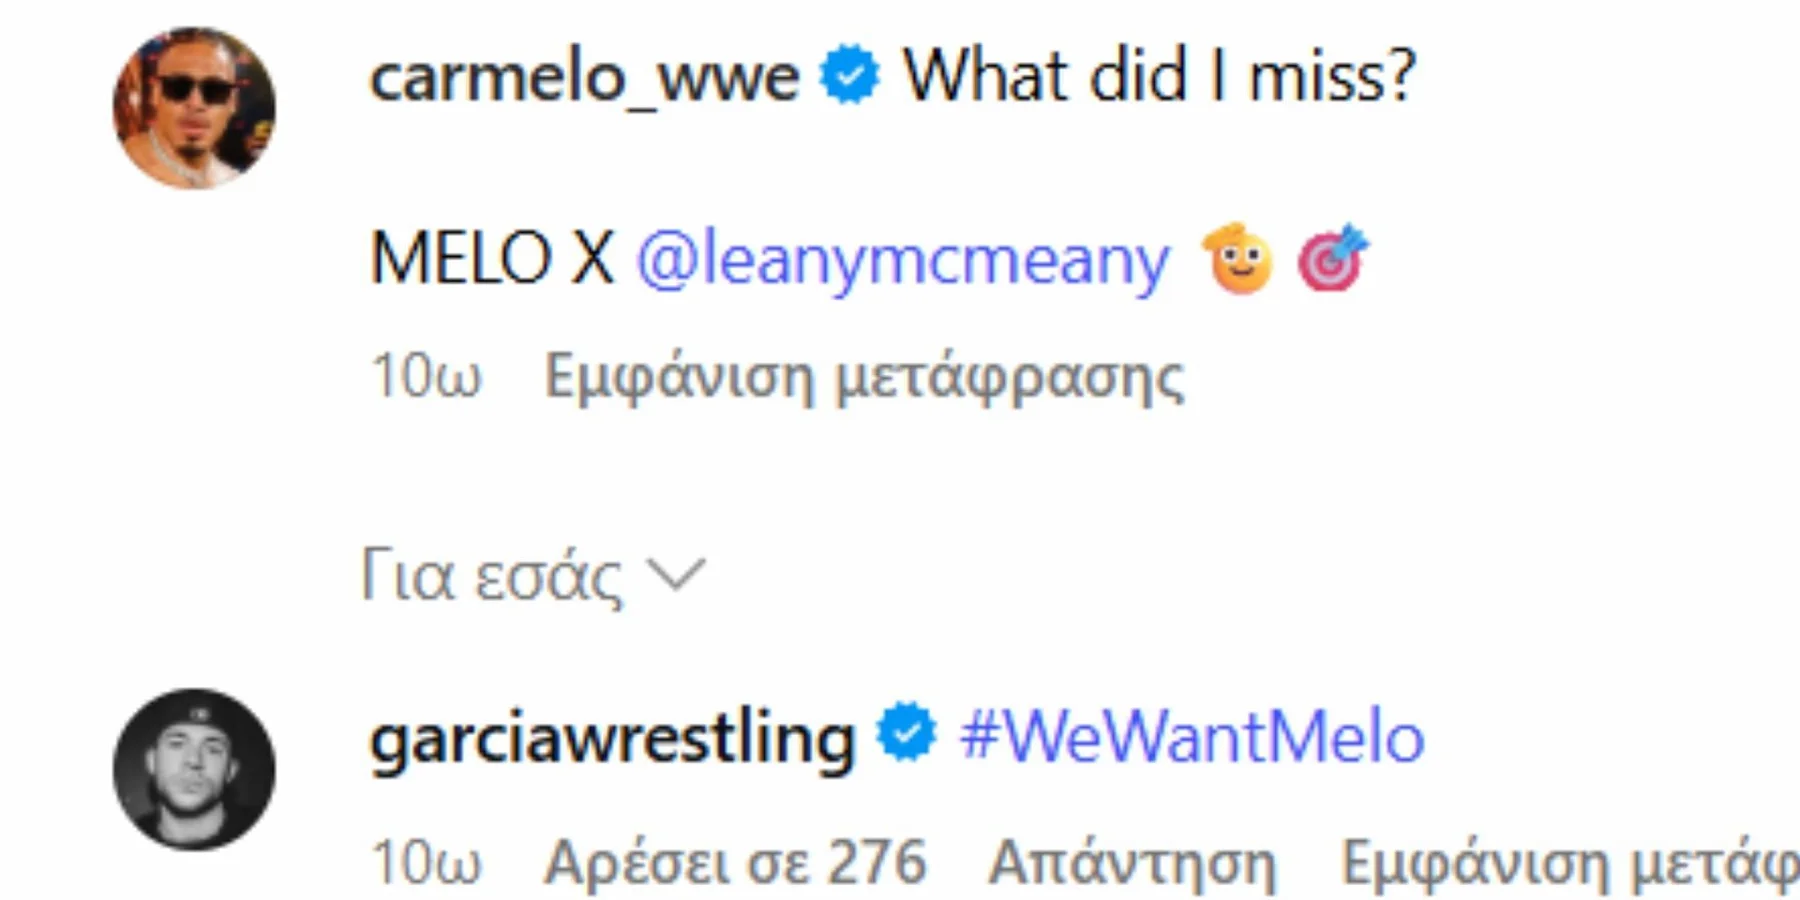Click the "MELO X" caption text
This screenshot has height=900, width=1800.
[x=491, y=258]
